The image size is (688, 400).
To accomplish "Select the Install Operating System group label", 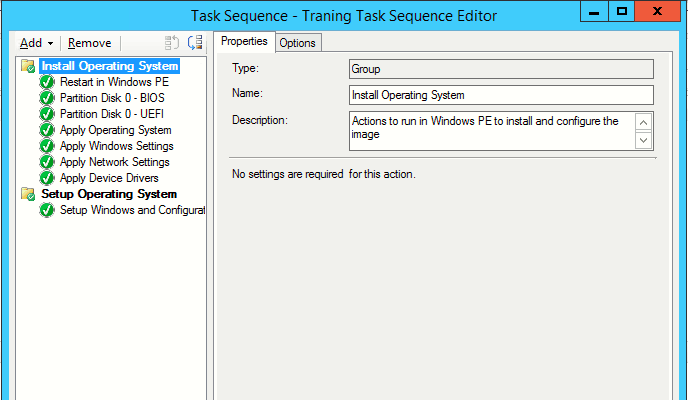I will tap(110, 66).
